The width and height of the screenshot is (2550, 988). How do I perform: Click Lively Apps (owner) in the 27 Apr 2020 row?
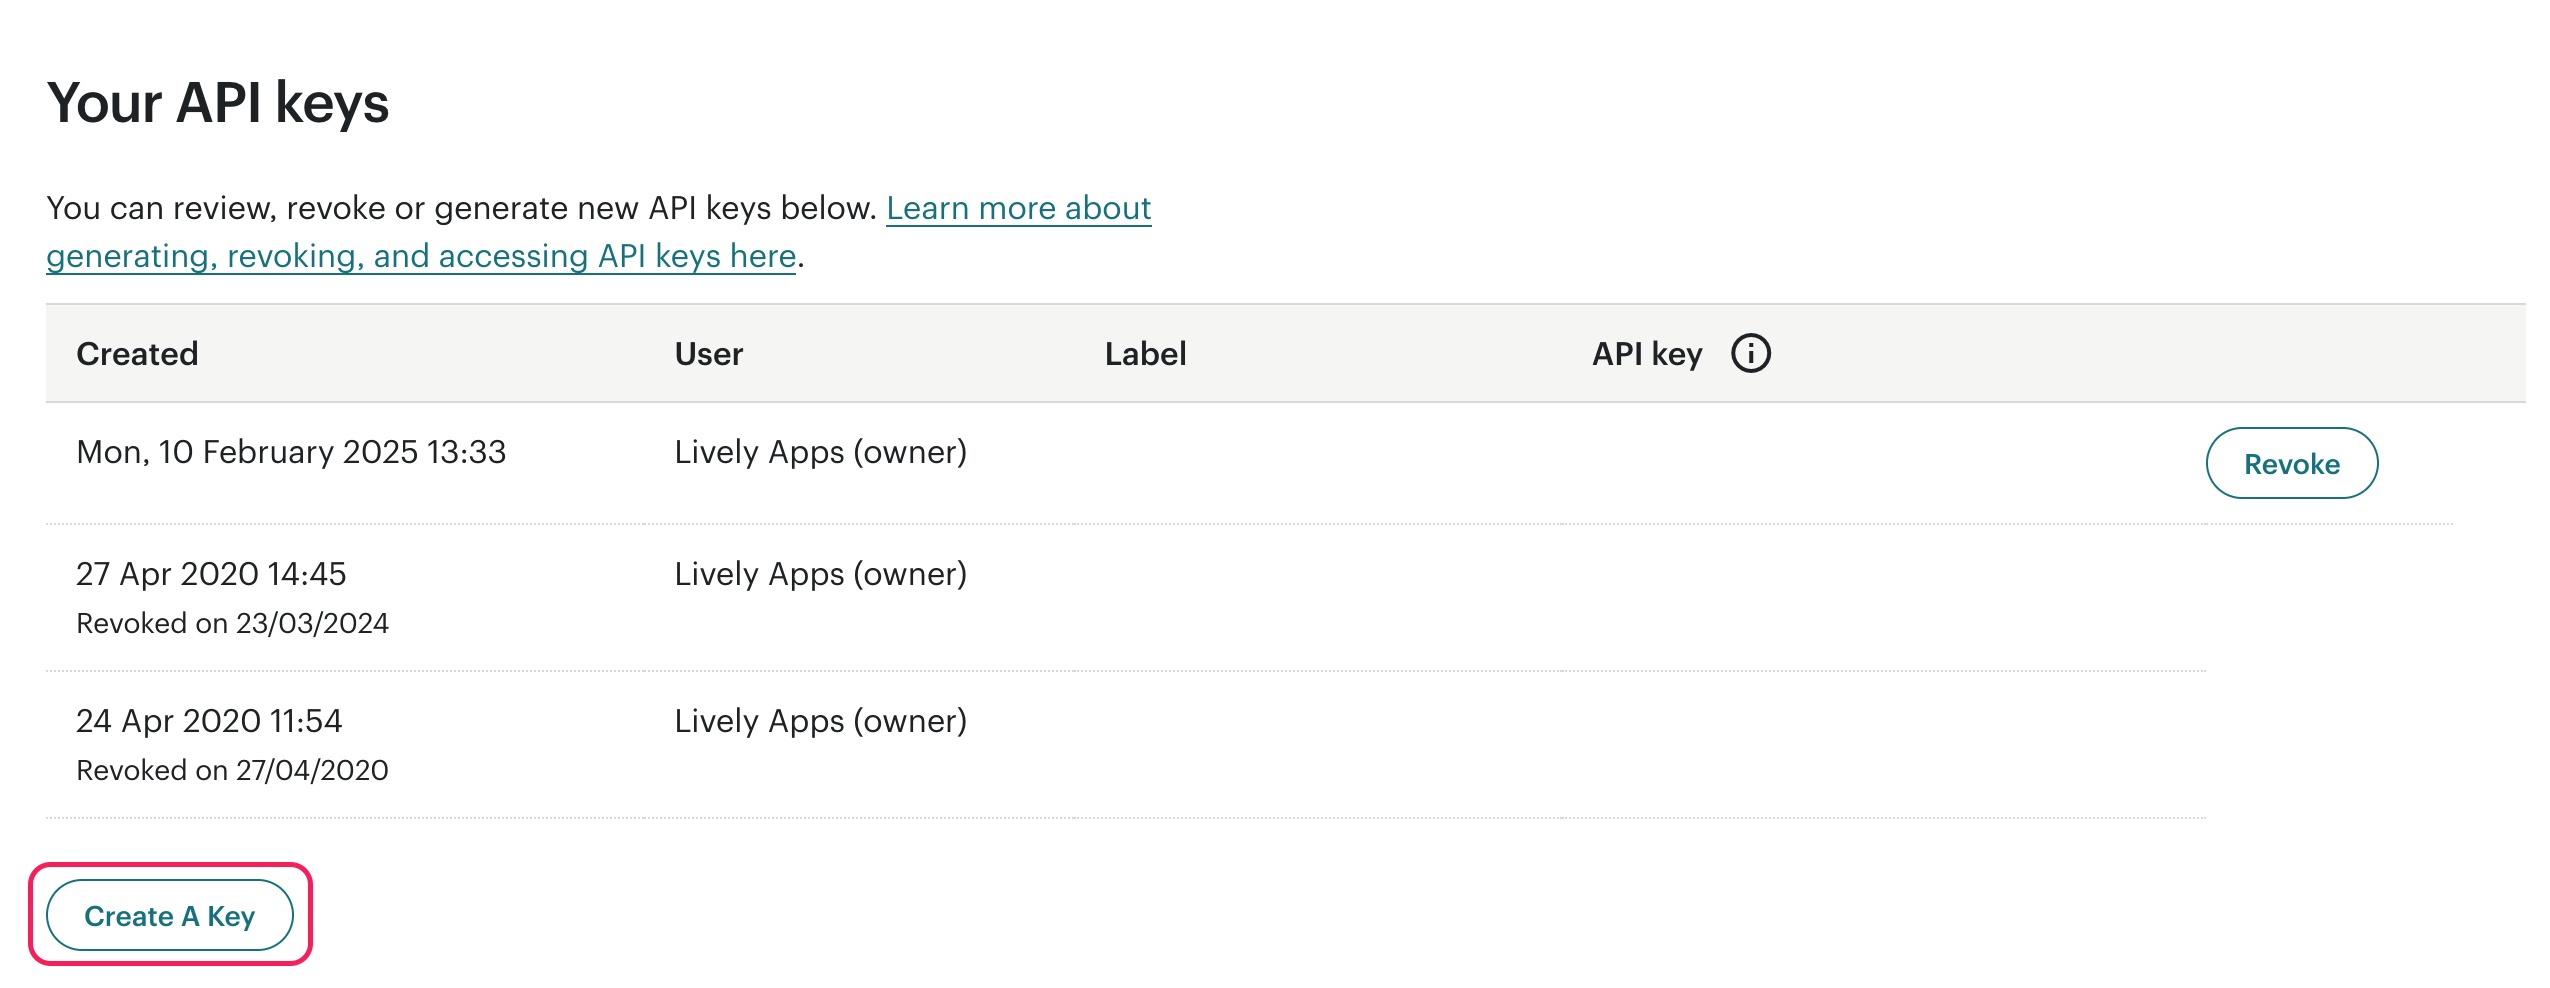click(820, 574)
